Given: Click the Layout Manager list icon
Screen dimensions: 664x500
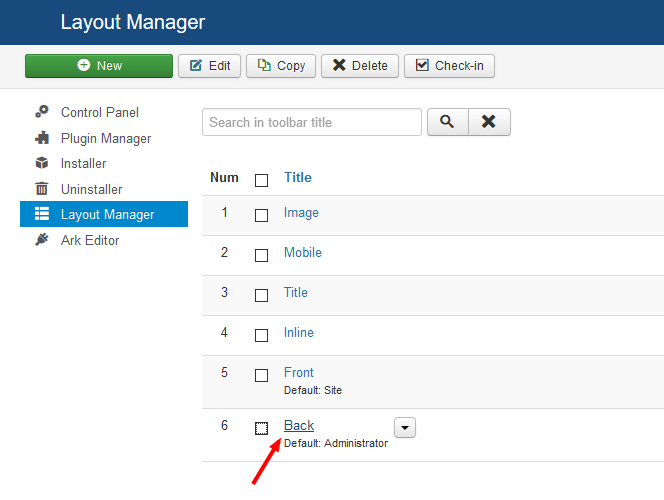Looking at the screenshot, I should (x=42, y=214).
